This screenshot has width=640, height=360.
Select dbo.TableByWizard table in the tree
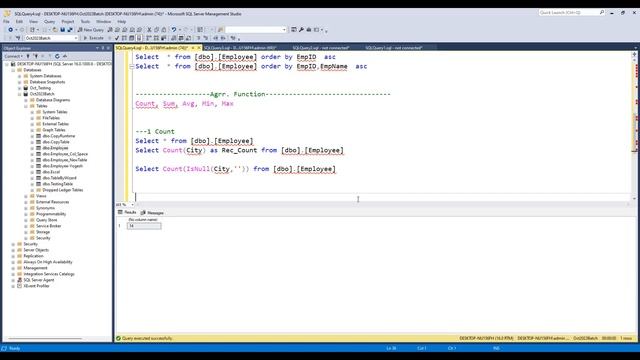[x=59, y=178]
